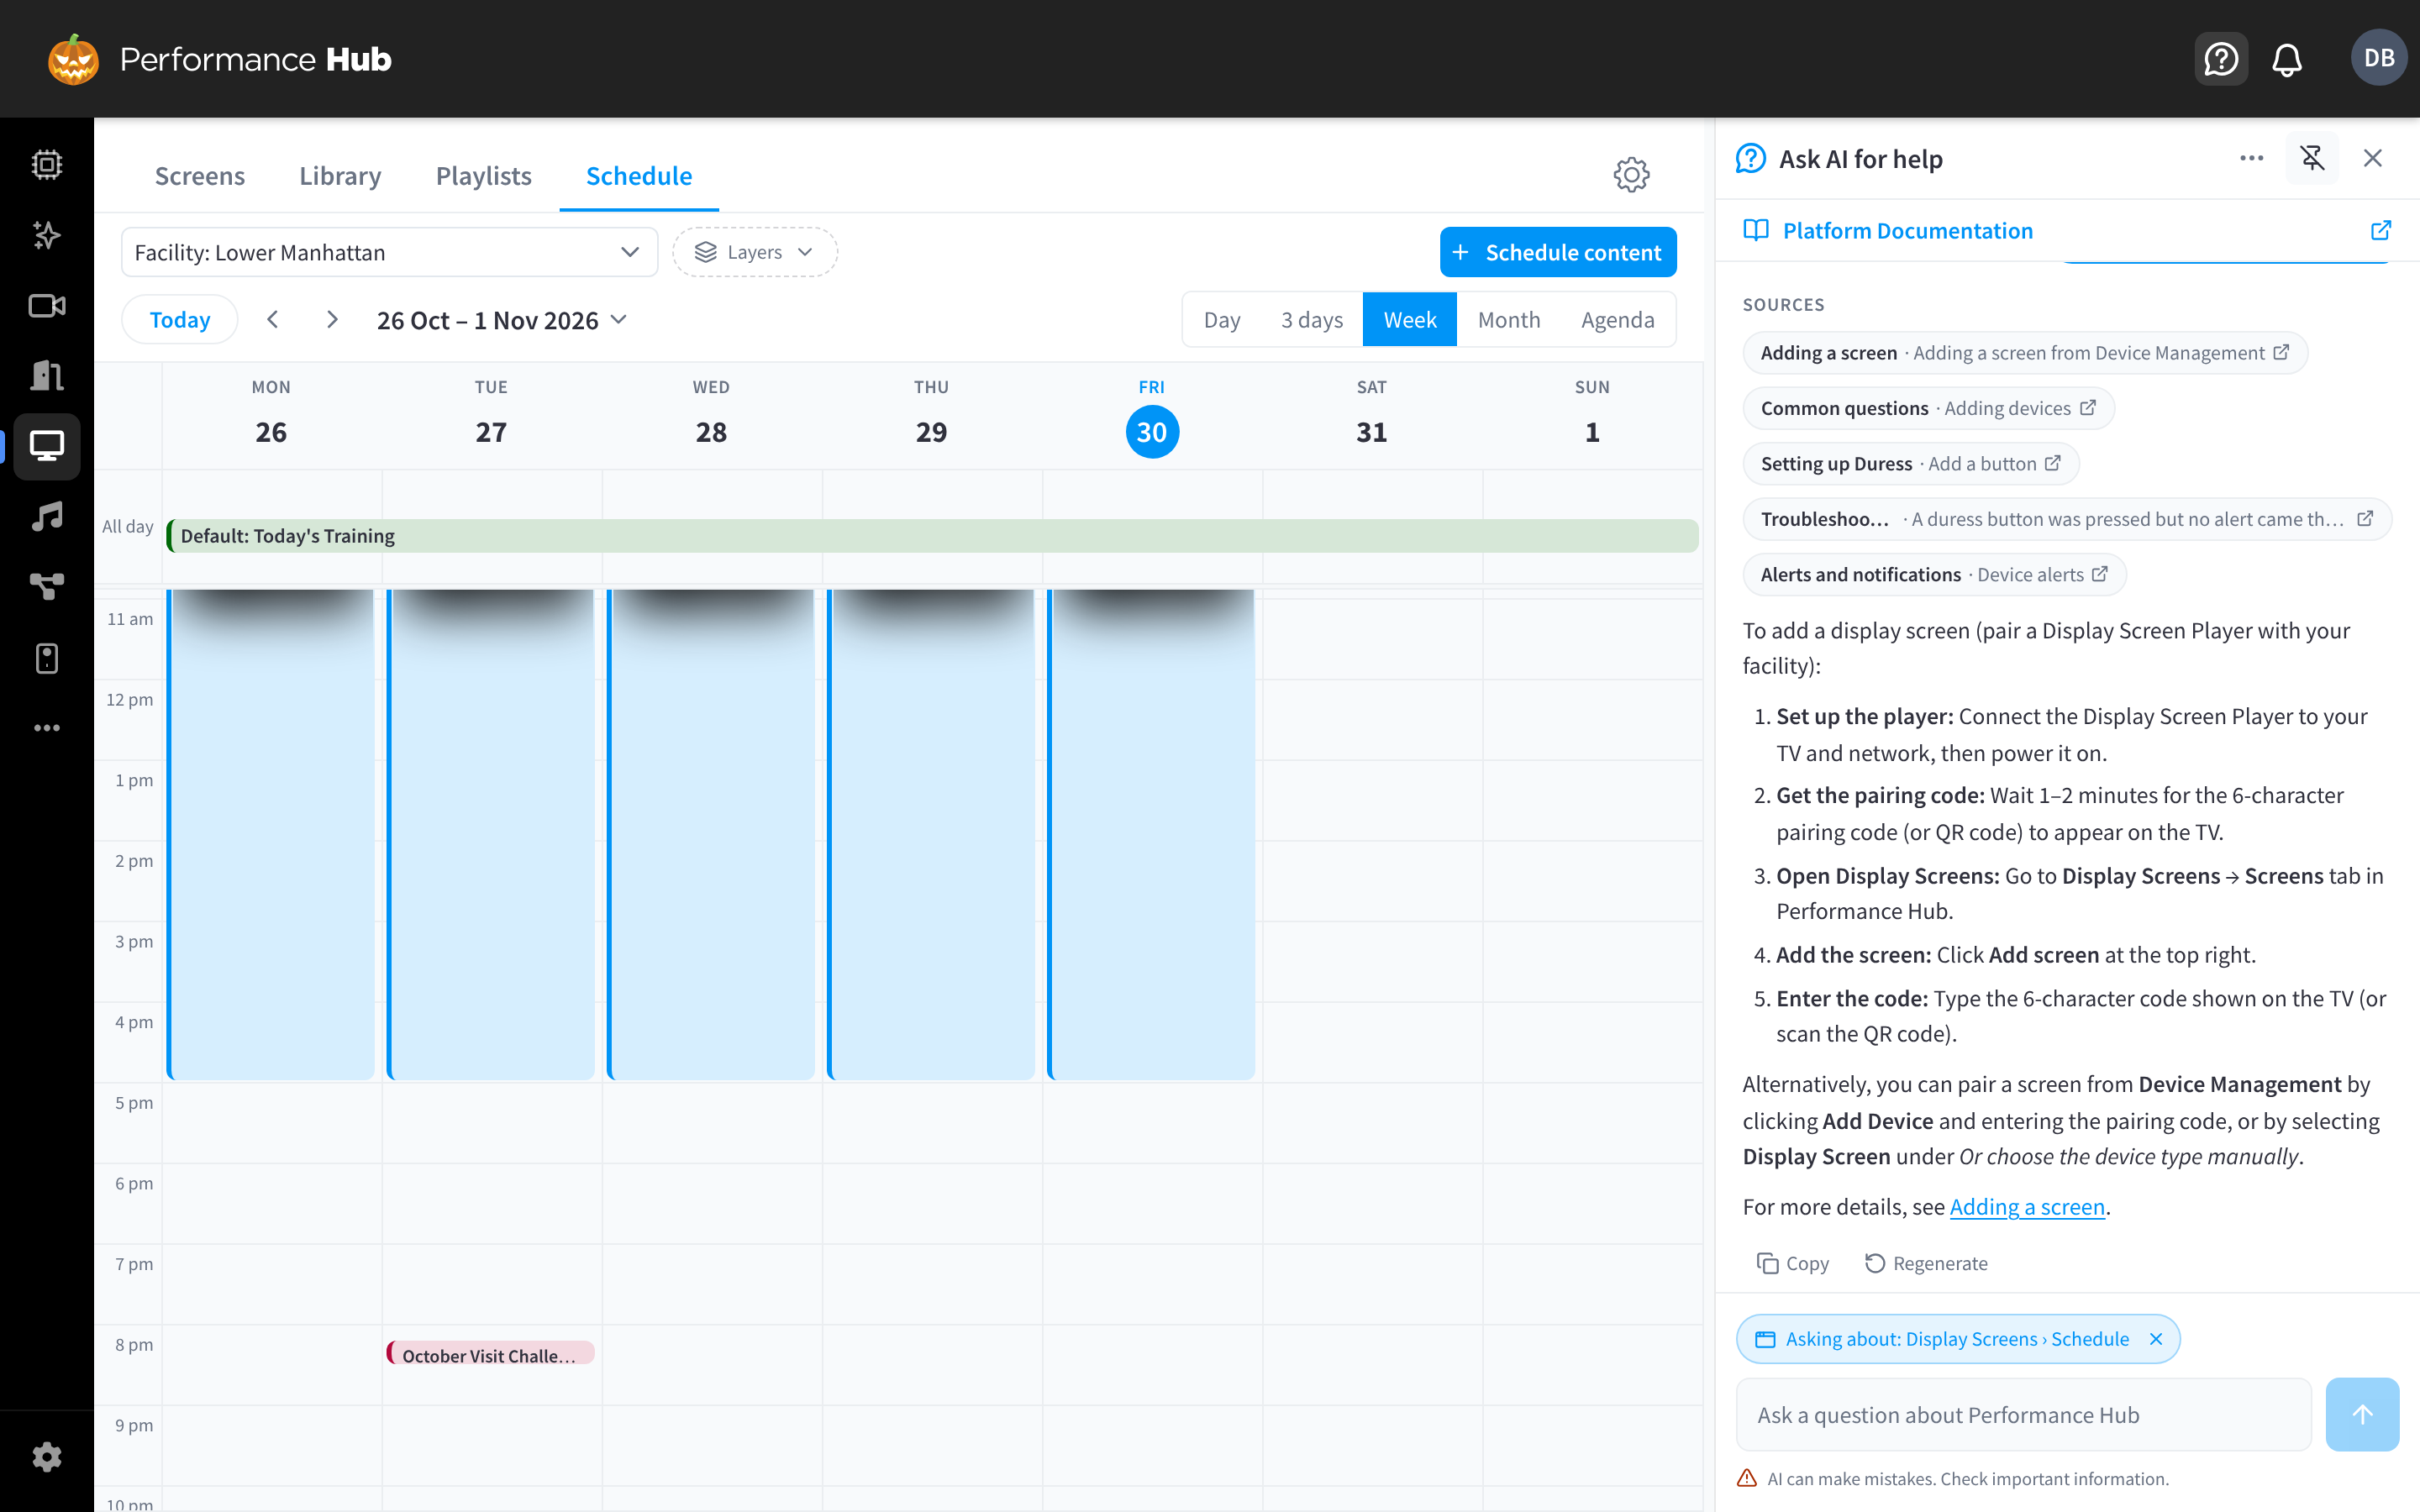Screen dimensions: 2420x1512
Task: Copy the AI answer
Action: [1792, 1263]
